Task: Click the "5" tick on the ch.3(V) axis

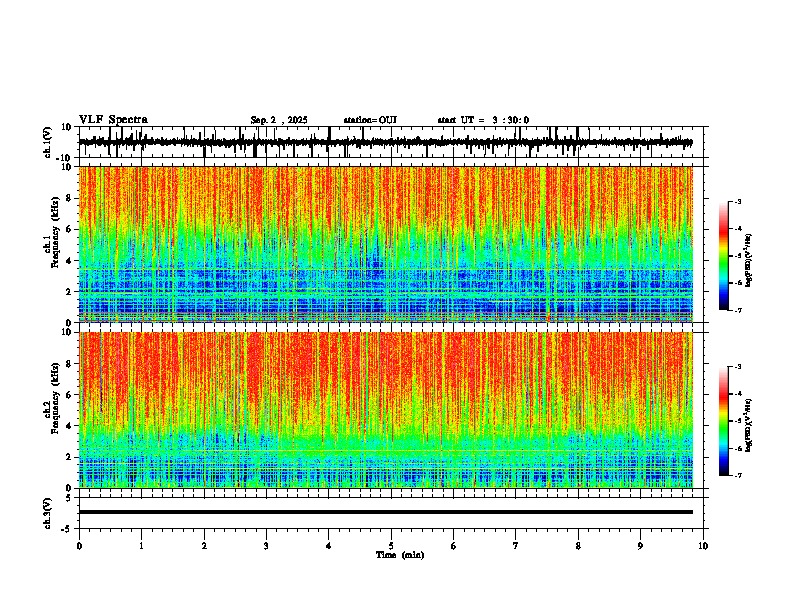Action: [x=69, y=498]
